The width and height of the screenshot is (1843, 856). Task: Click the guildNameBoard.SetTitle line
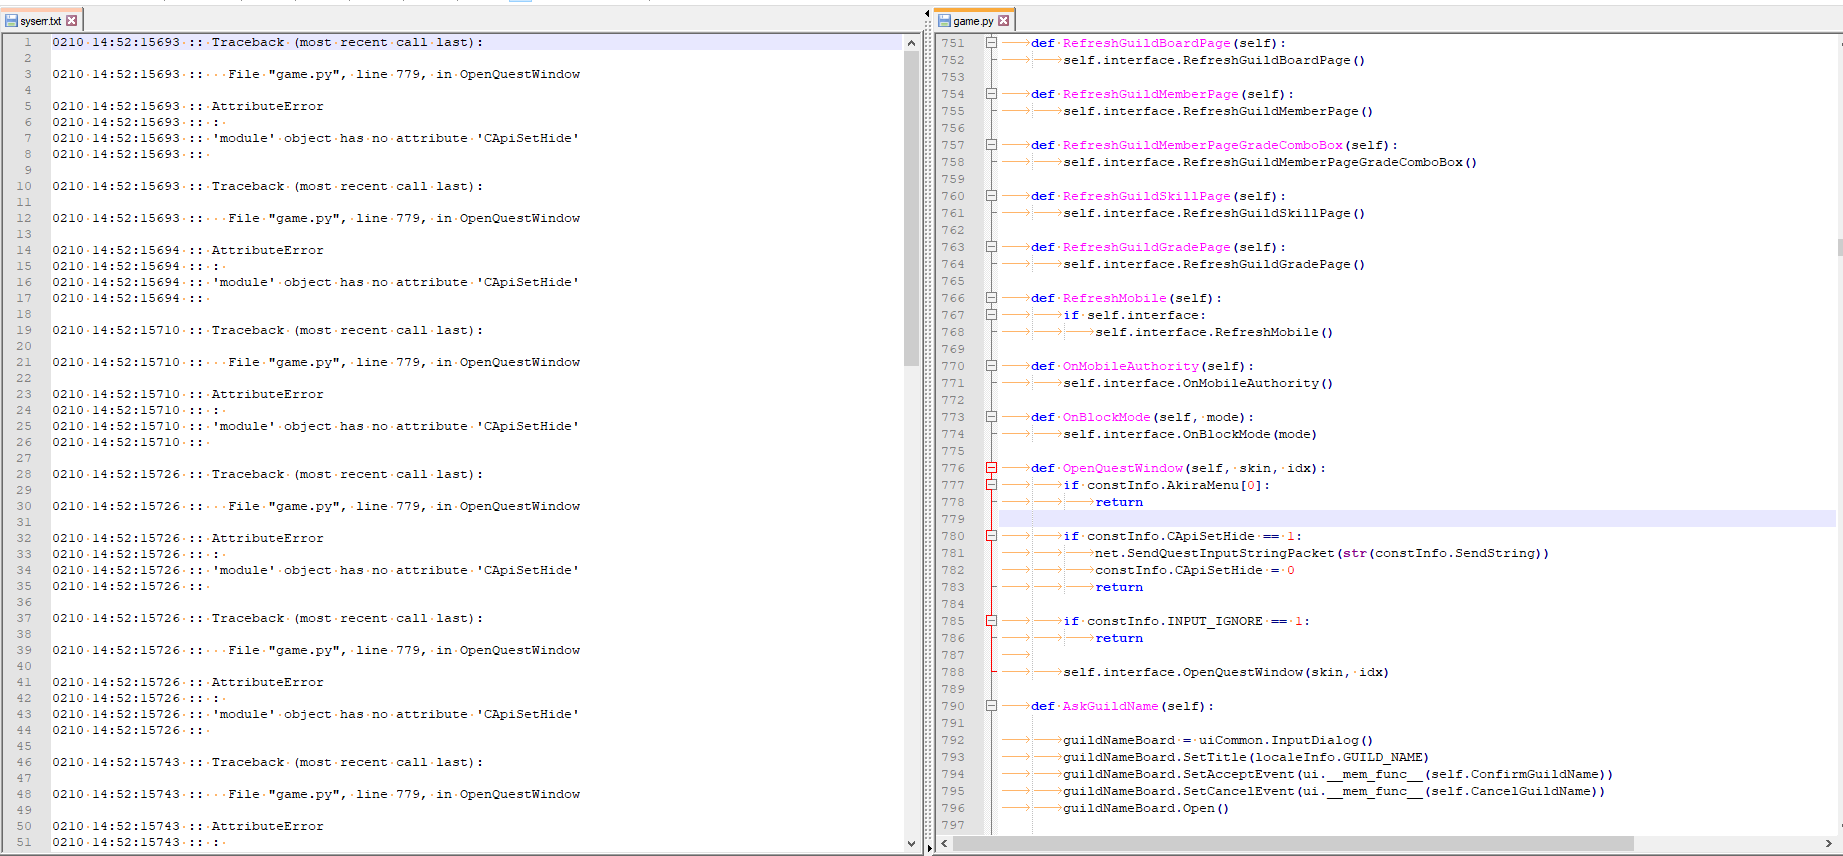1246,757
